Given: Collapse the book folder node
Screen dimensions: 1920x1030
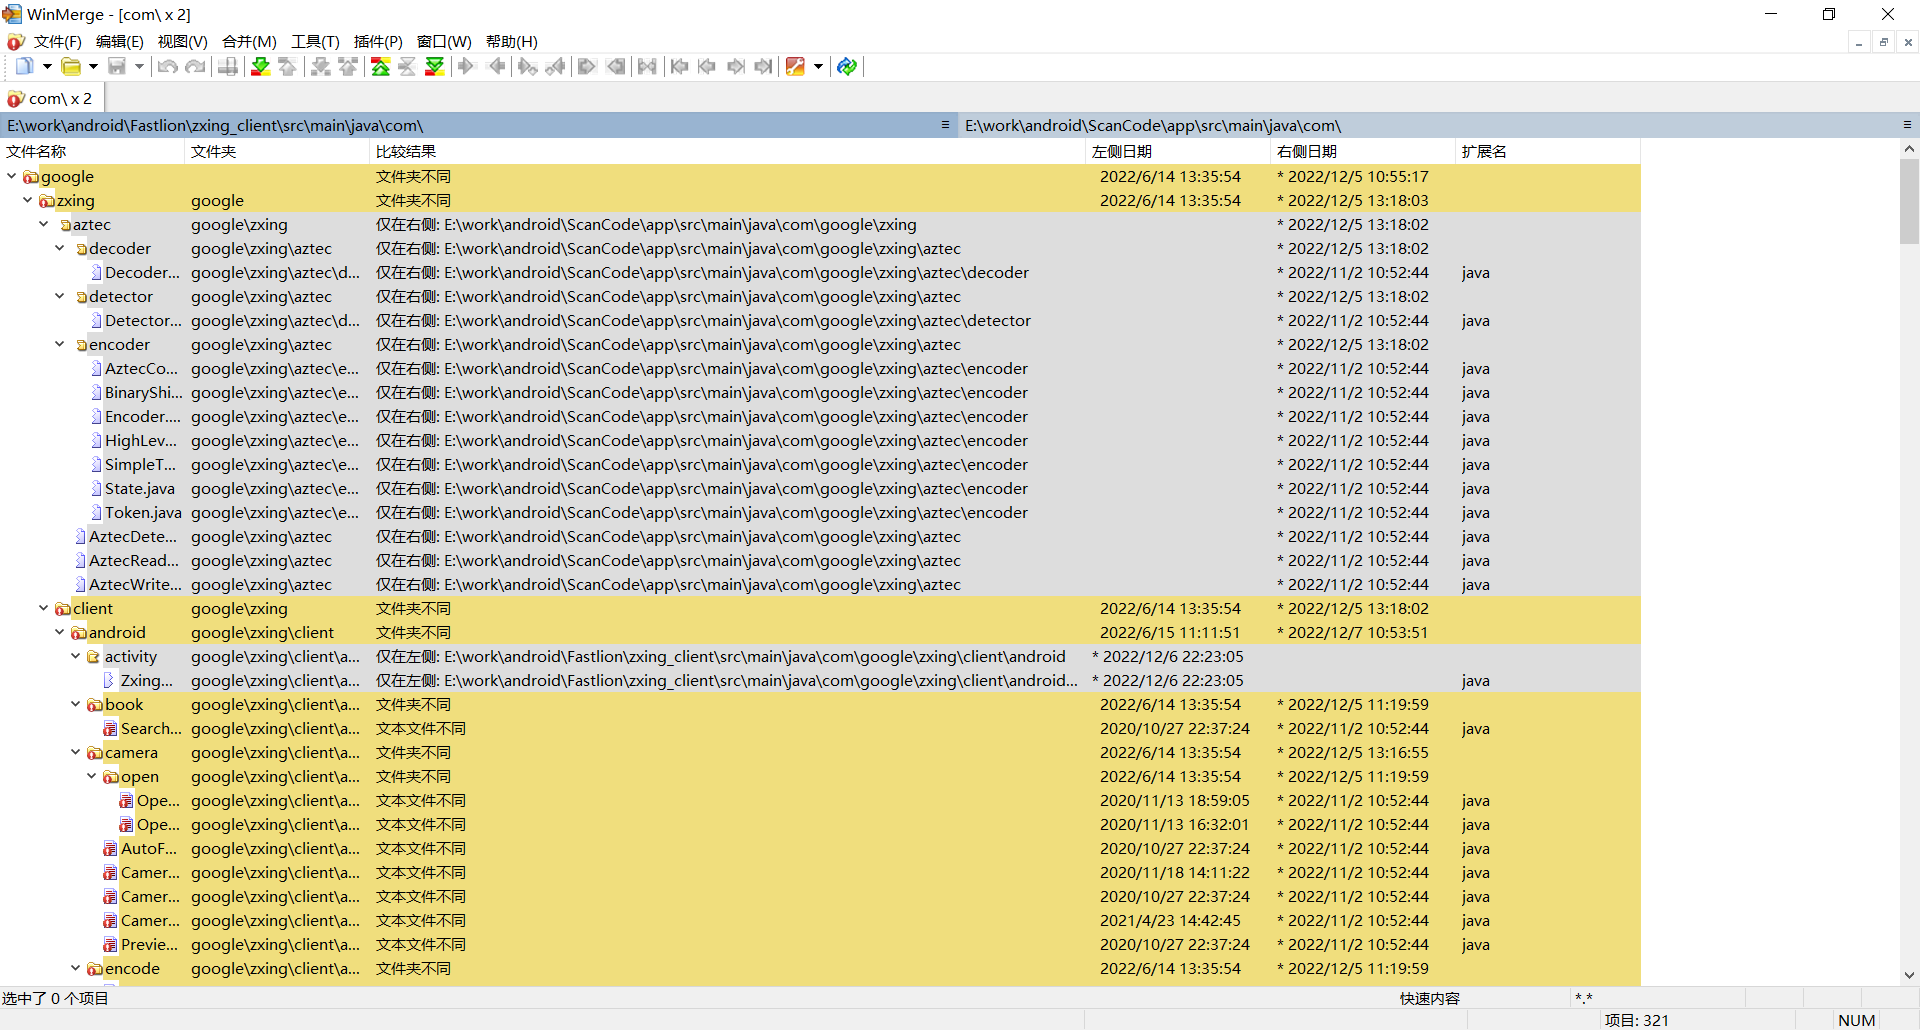Looking at the screenshot, I should [x=76, y=704].
